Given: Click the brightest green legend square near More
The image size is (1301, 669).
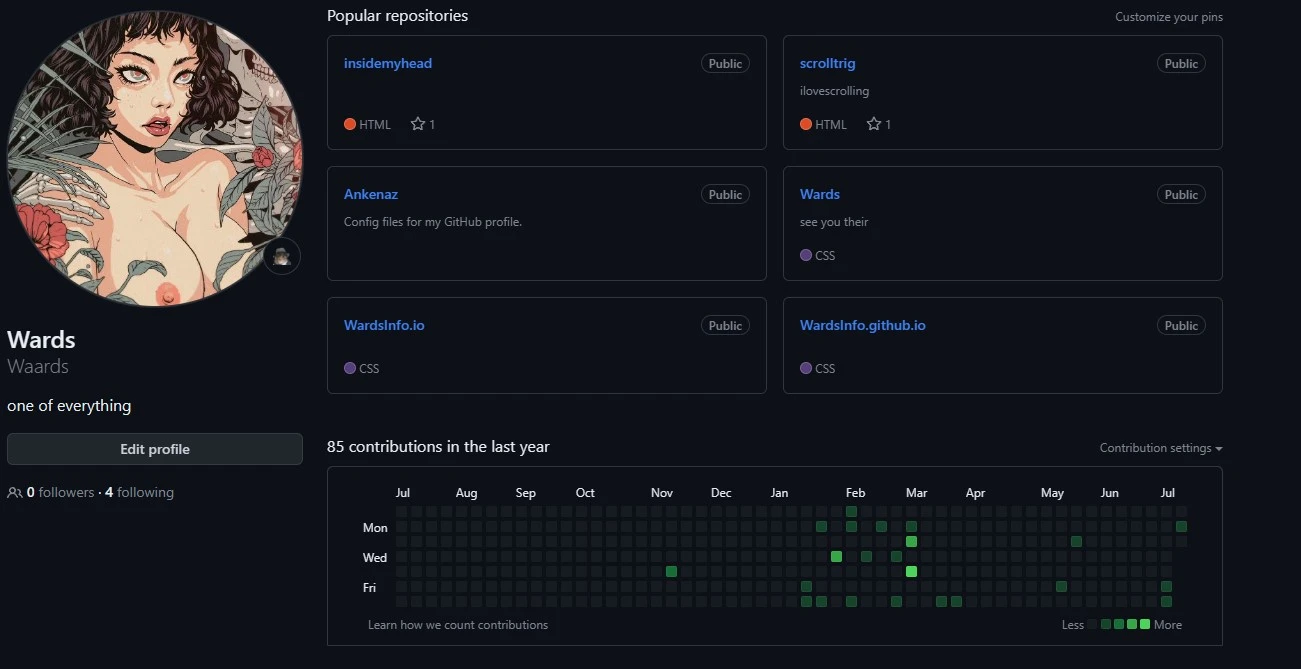Looking at the screenshot, I should pyautogui.click(x=1145, y=624).
